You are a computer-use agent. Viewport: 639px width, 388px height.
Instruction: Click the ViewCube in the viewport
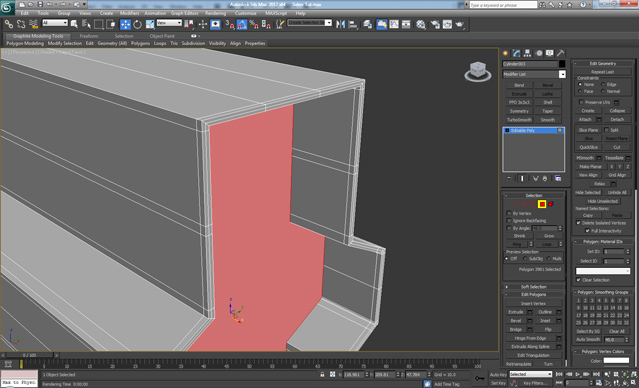point(478,71)
